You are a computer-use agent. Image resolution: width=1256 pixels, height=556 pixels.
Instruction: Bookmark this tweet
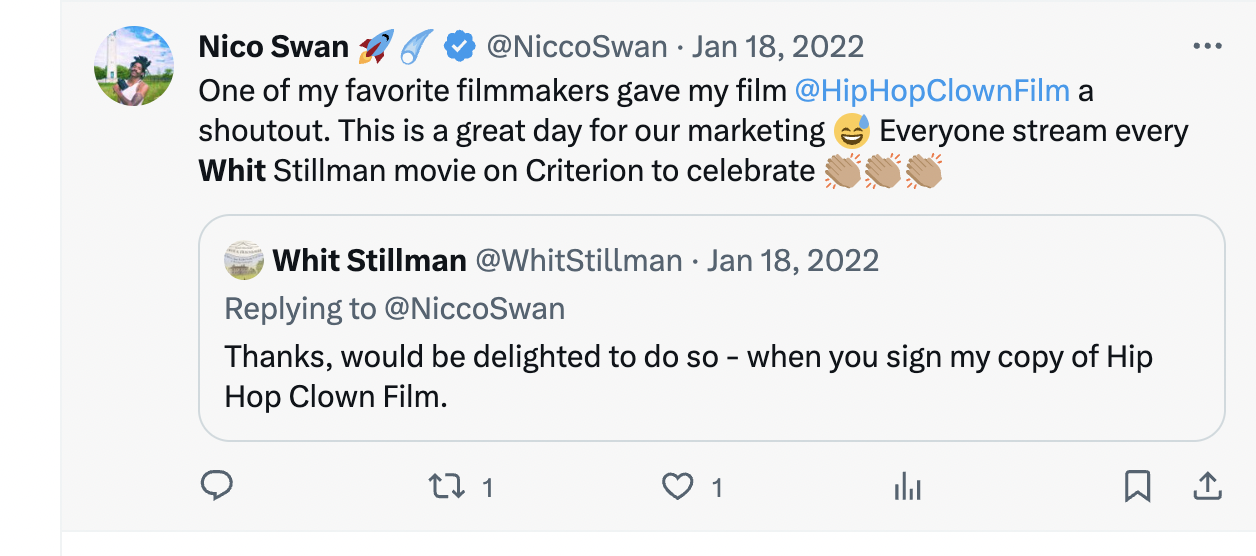pyautogui.click(x=1137, y=487)
